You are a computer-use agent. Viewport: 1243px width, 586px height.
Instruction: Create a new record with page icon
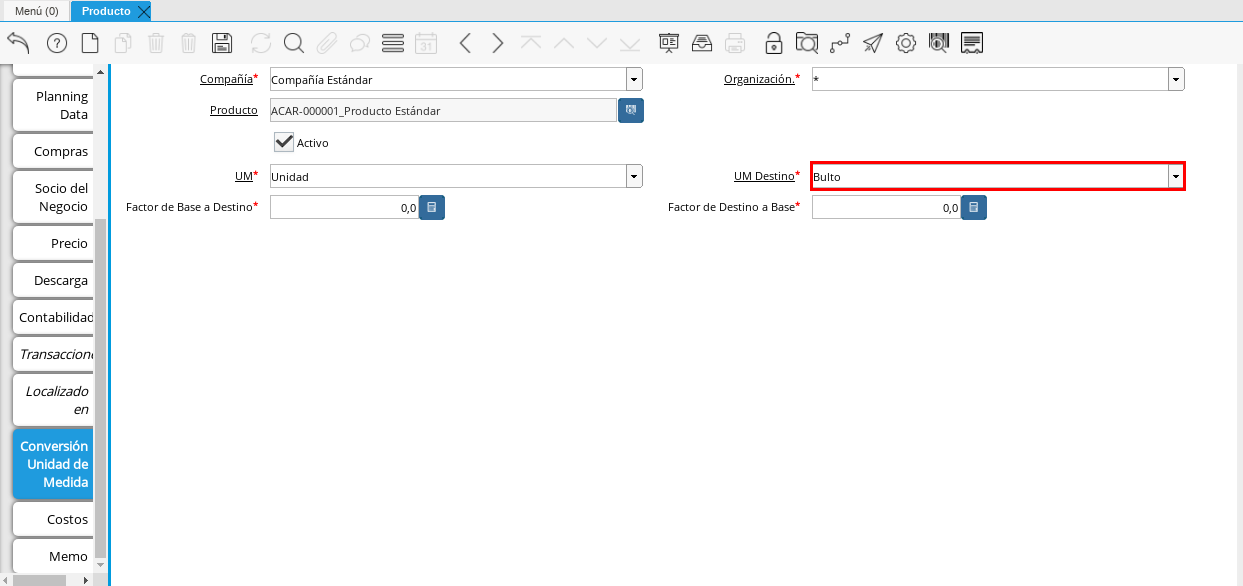pos(90,43)
